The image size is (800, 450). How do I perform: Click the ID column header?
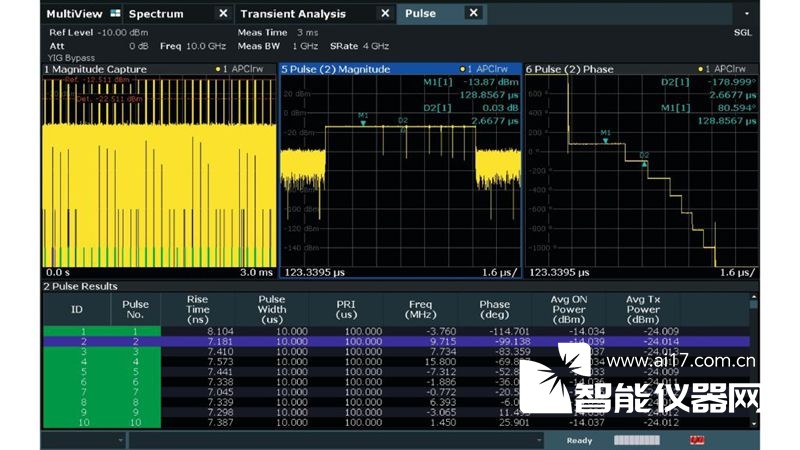pyautogui.click(x=77, y=309)
